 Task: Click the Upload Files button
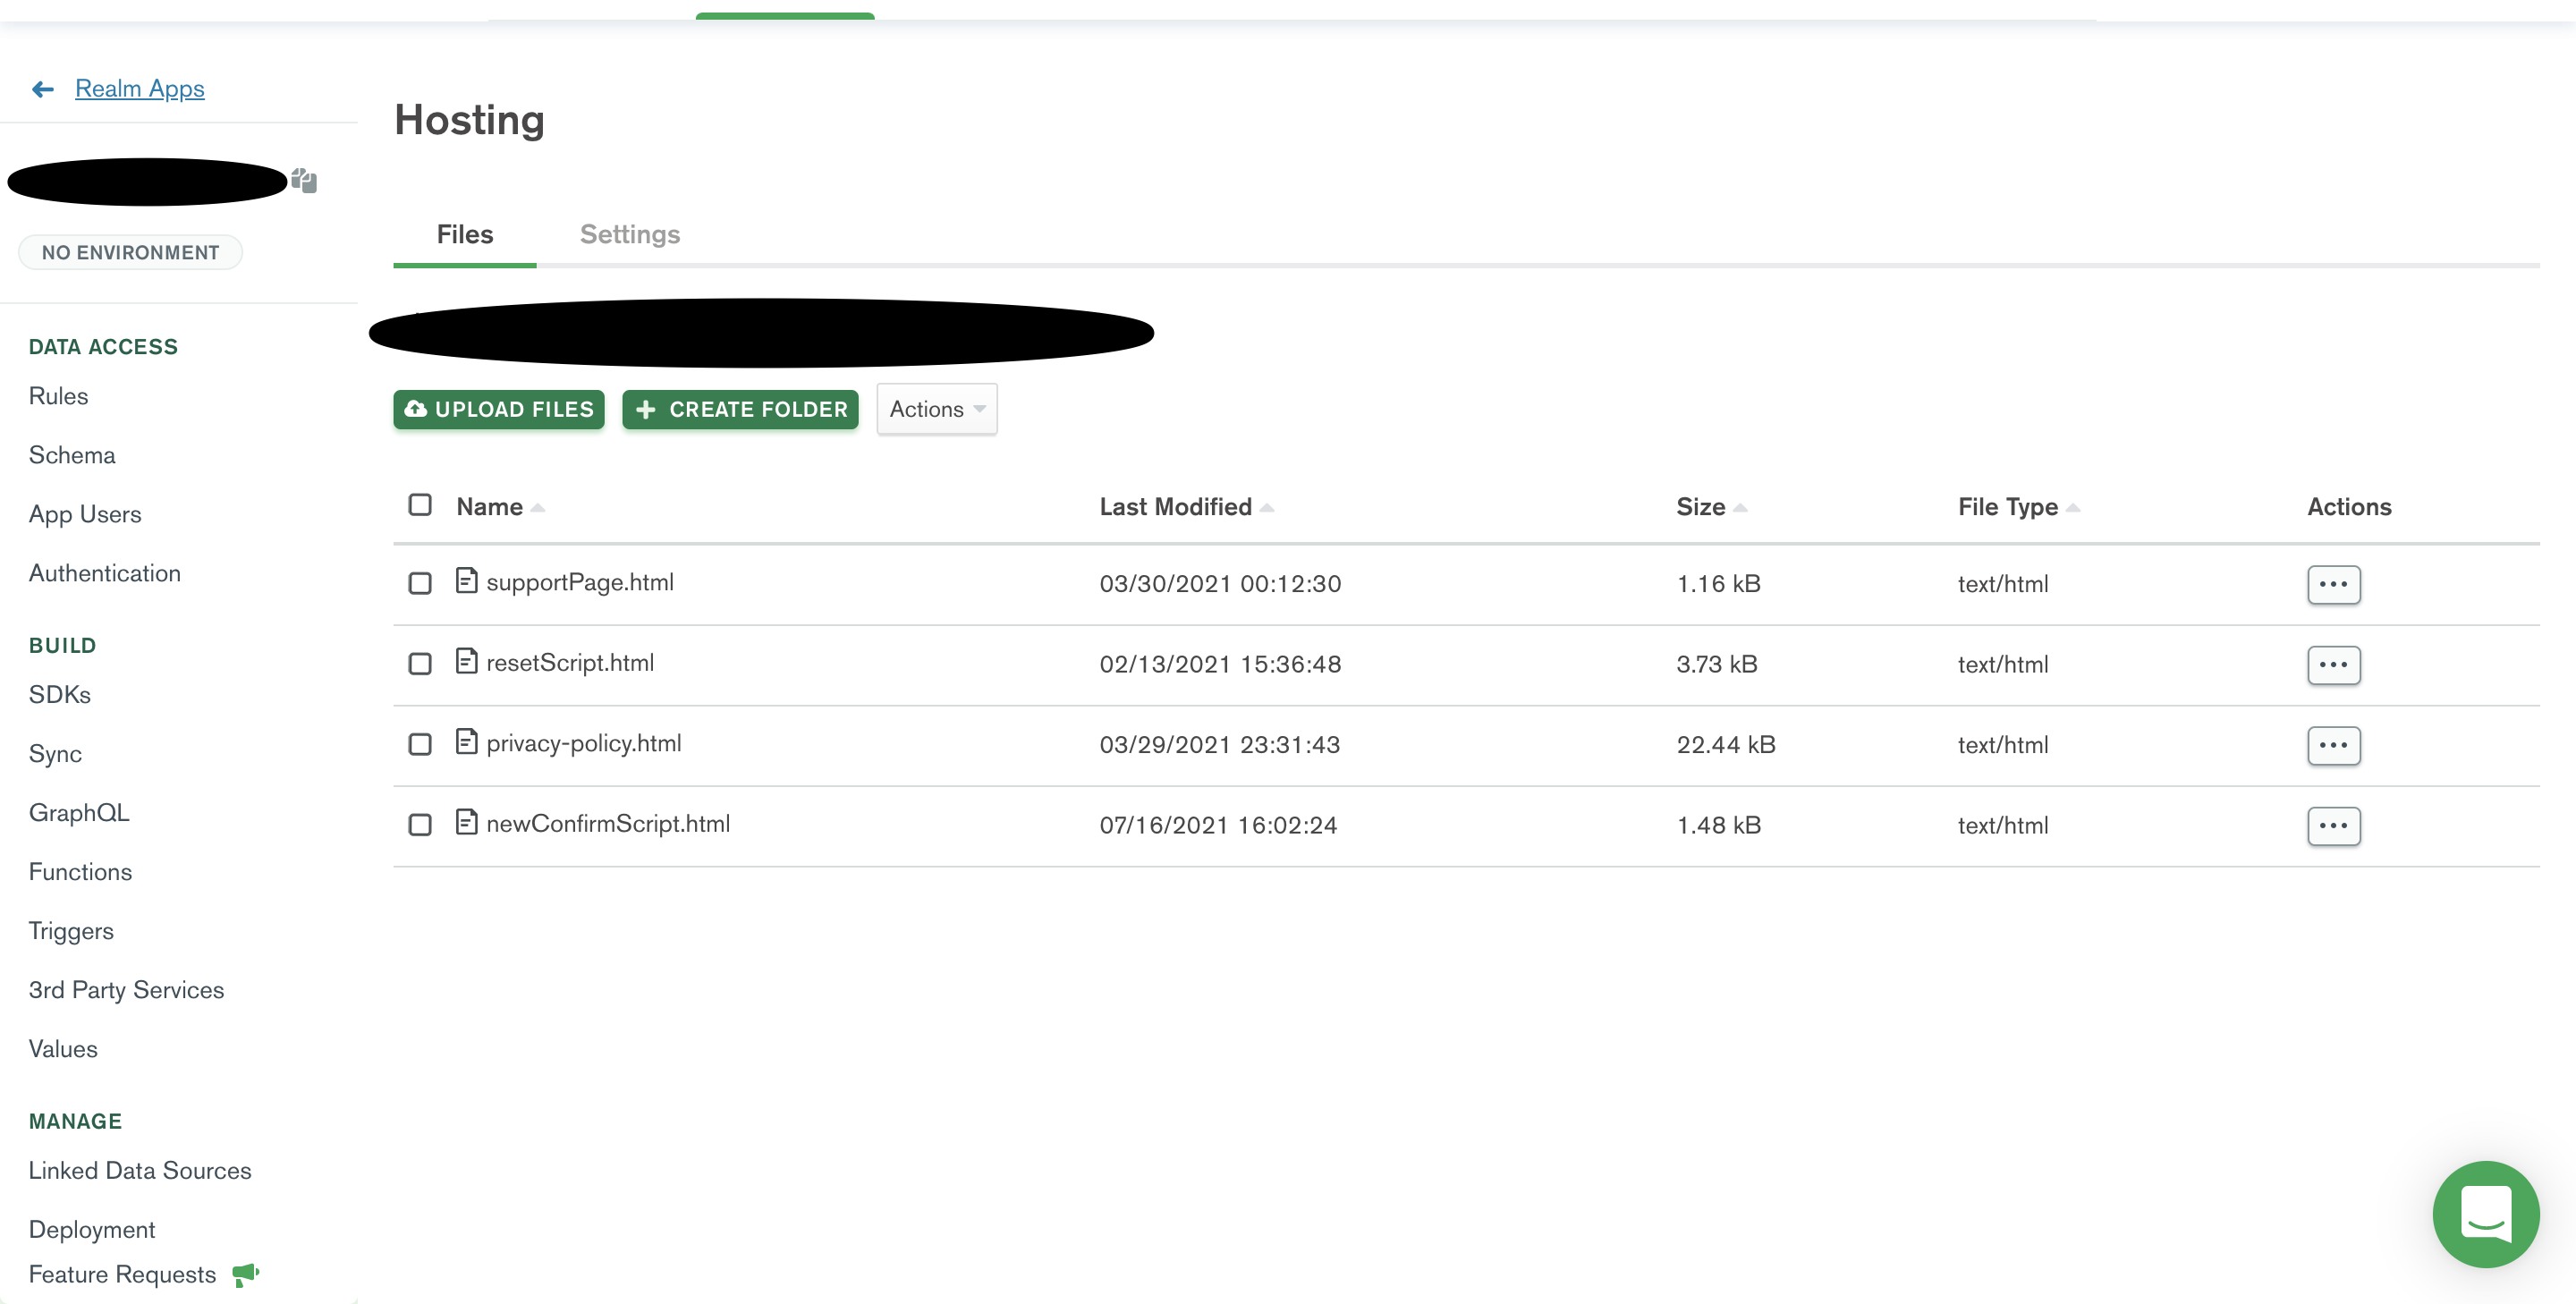point(498,409)
